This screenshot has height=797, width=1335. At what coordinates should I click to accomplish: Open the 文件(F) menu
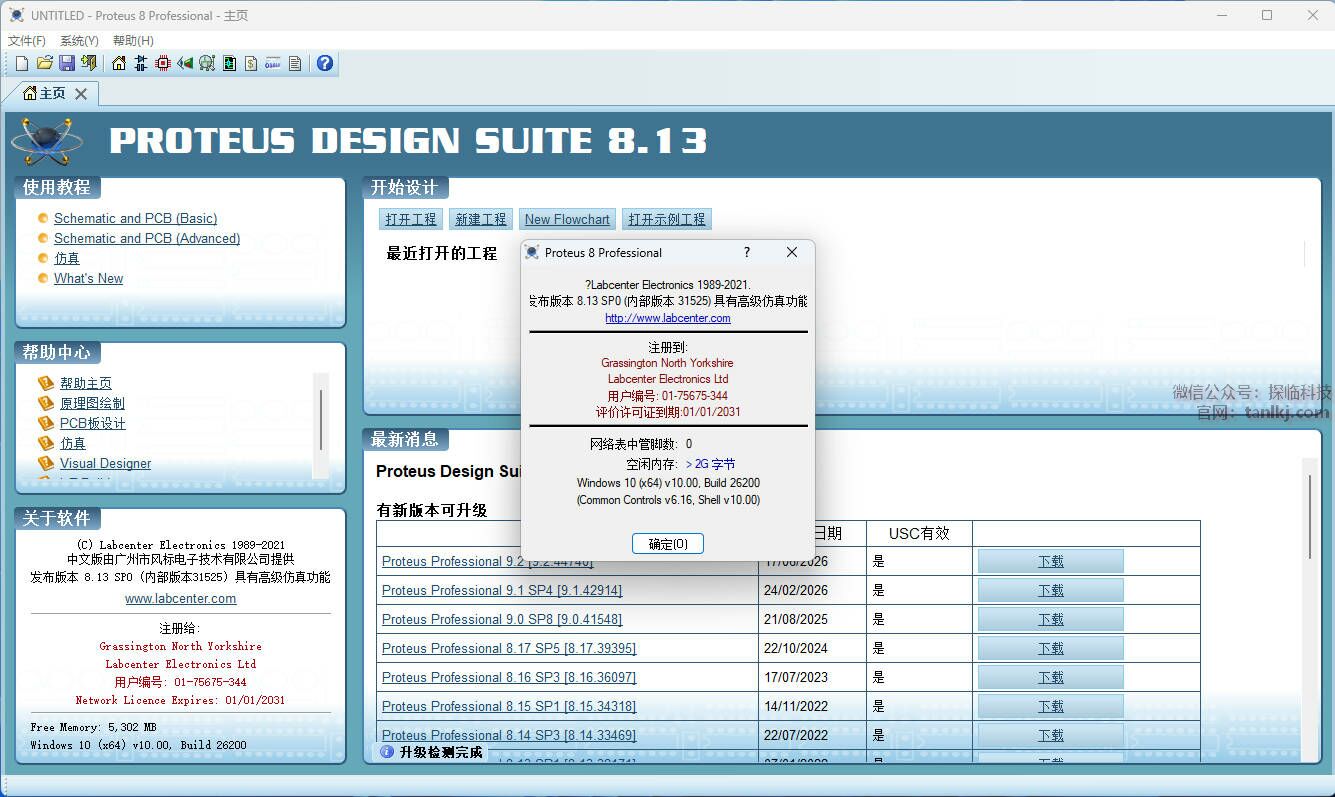click(x=27, y=41)
